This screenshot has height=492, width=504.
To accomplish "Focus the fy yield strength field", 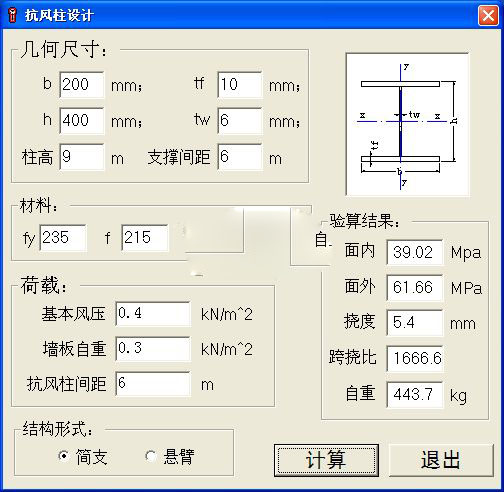I will 63,238.
